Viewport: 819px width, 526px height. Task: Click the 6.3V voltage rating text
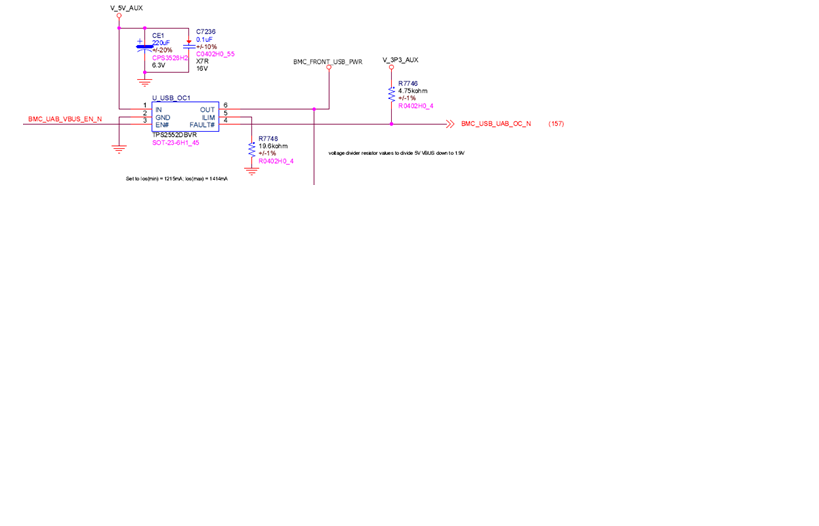pyautogui.click(x=158, y=65)
